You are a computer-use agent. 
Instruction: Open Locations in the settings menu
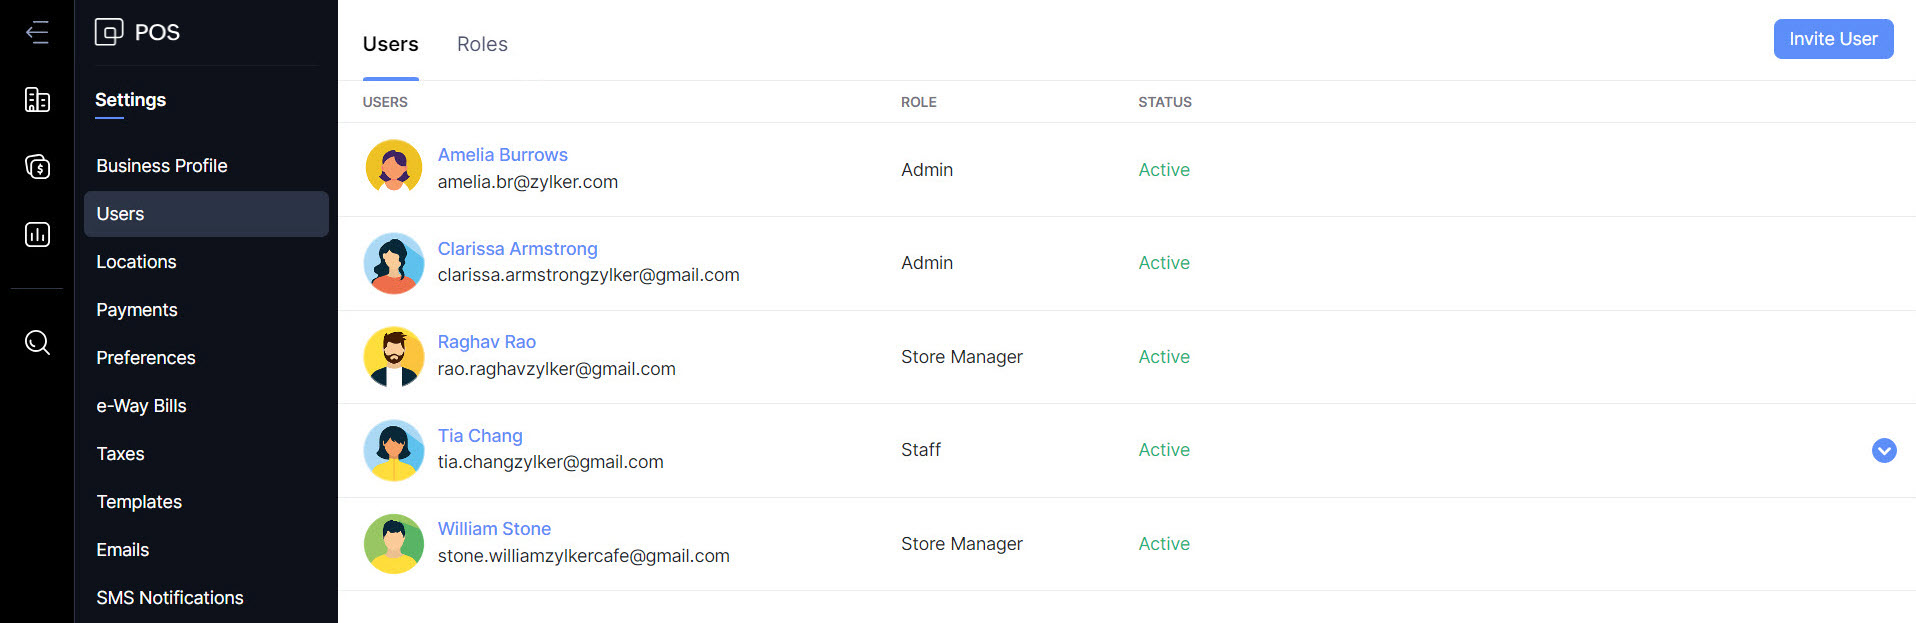tap(136, 262)
